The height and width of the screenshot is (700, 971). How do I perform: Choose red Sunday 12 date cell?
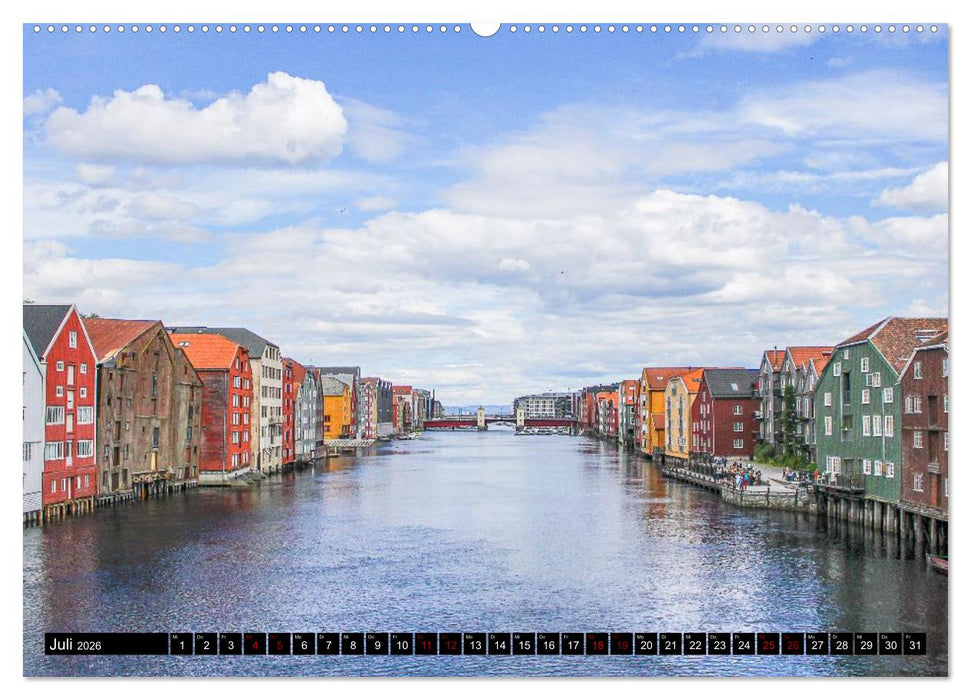(450, 645)
